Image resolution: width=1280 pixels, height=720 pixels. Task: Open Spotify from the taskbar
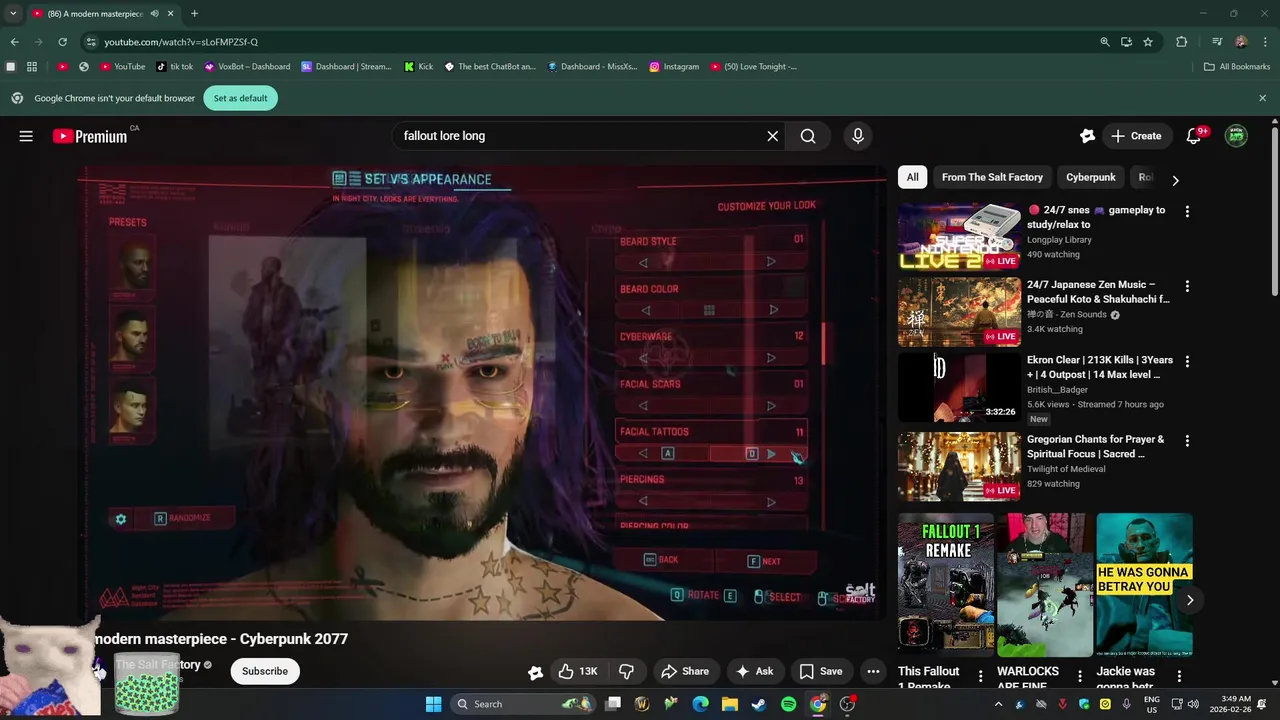click(x=788, y=704)
